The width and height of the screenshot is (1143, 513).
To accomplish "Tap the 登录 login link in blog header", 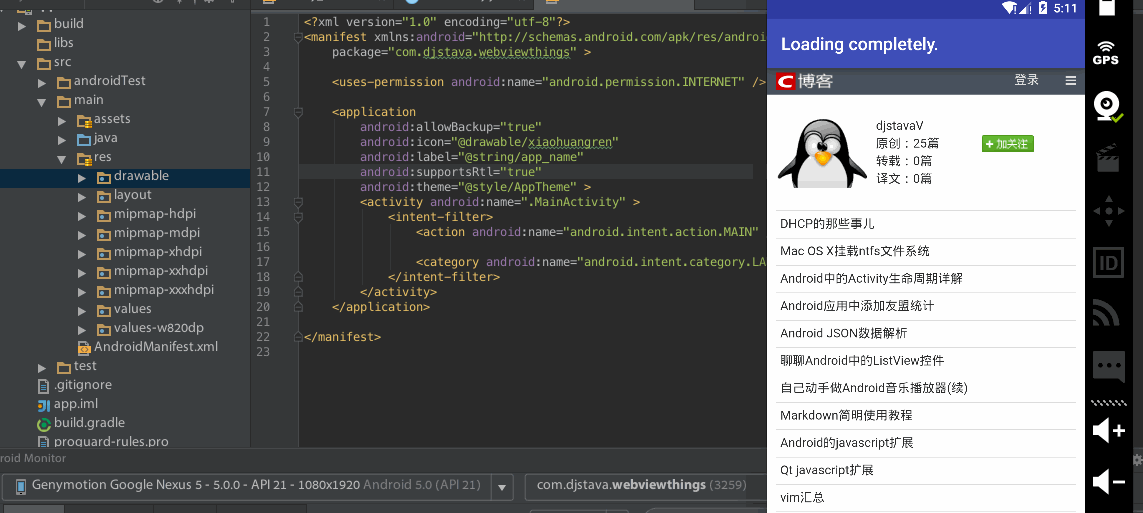I will (1026, 80).
